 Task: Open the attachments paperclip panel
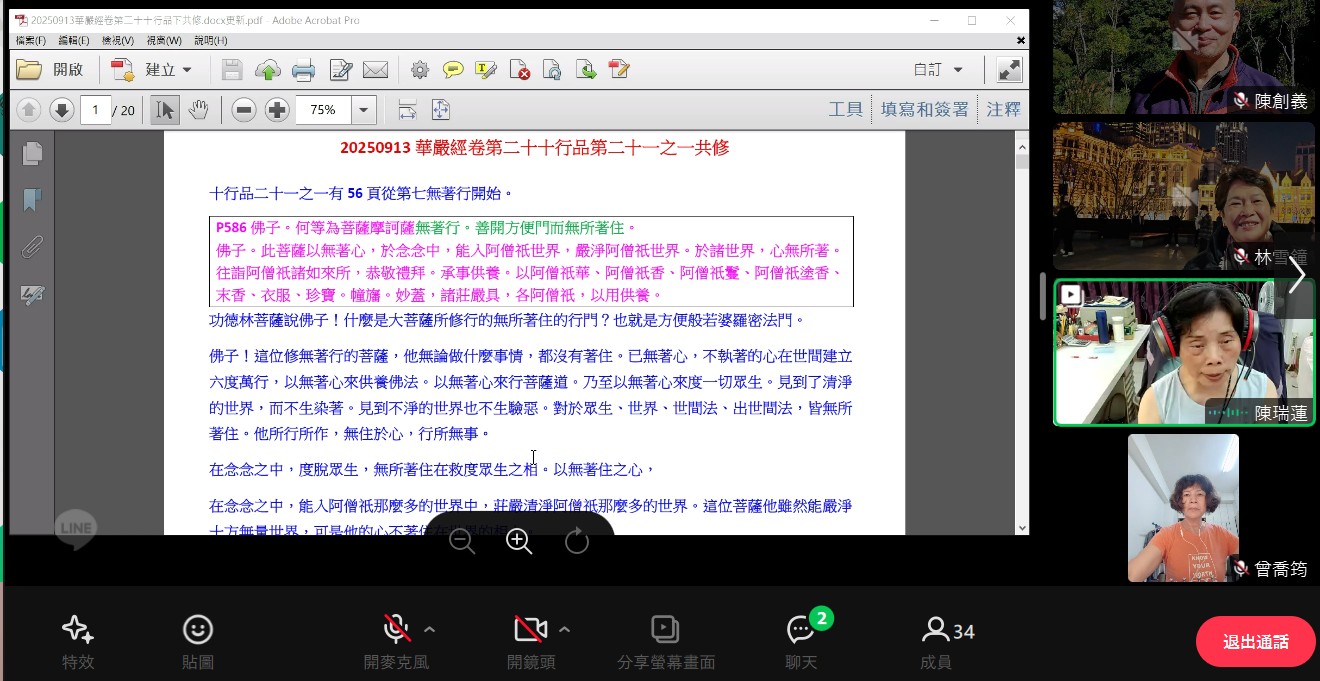(32, 246)
